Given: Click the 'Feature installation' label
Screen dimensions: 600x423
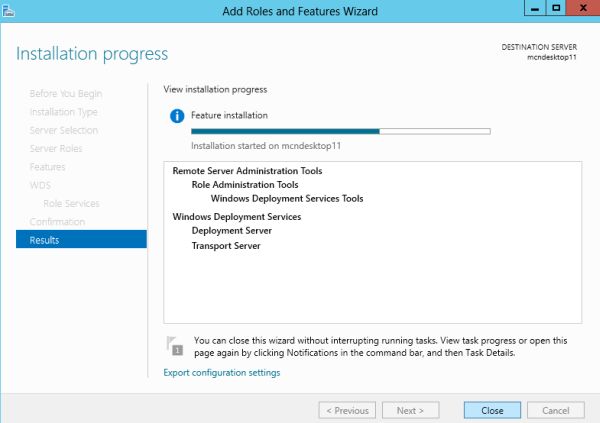Looking at the screenshot, I should click(x=229, y=115).
